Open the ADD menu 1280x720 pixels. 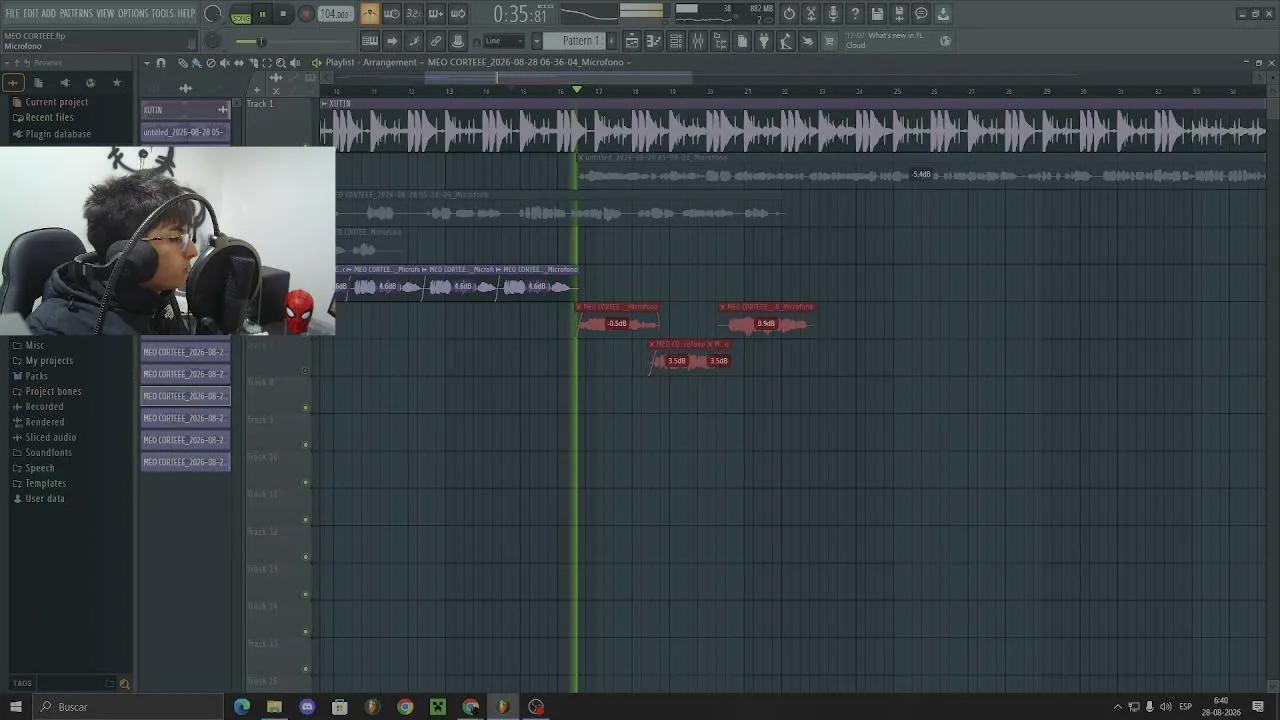[49, 14]
